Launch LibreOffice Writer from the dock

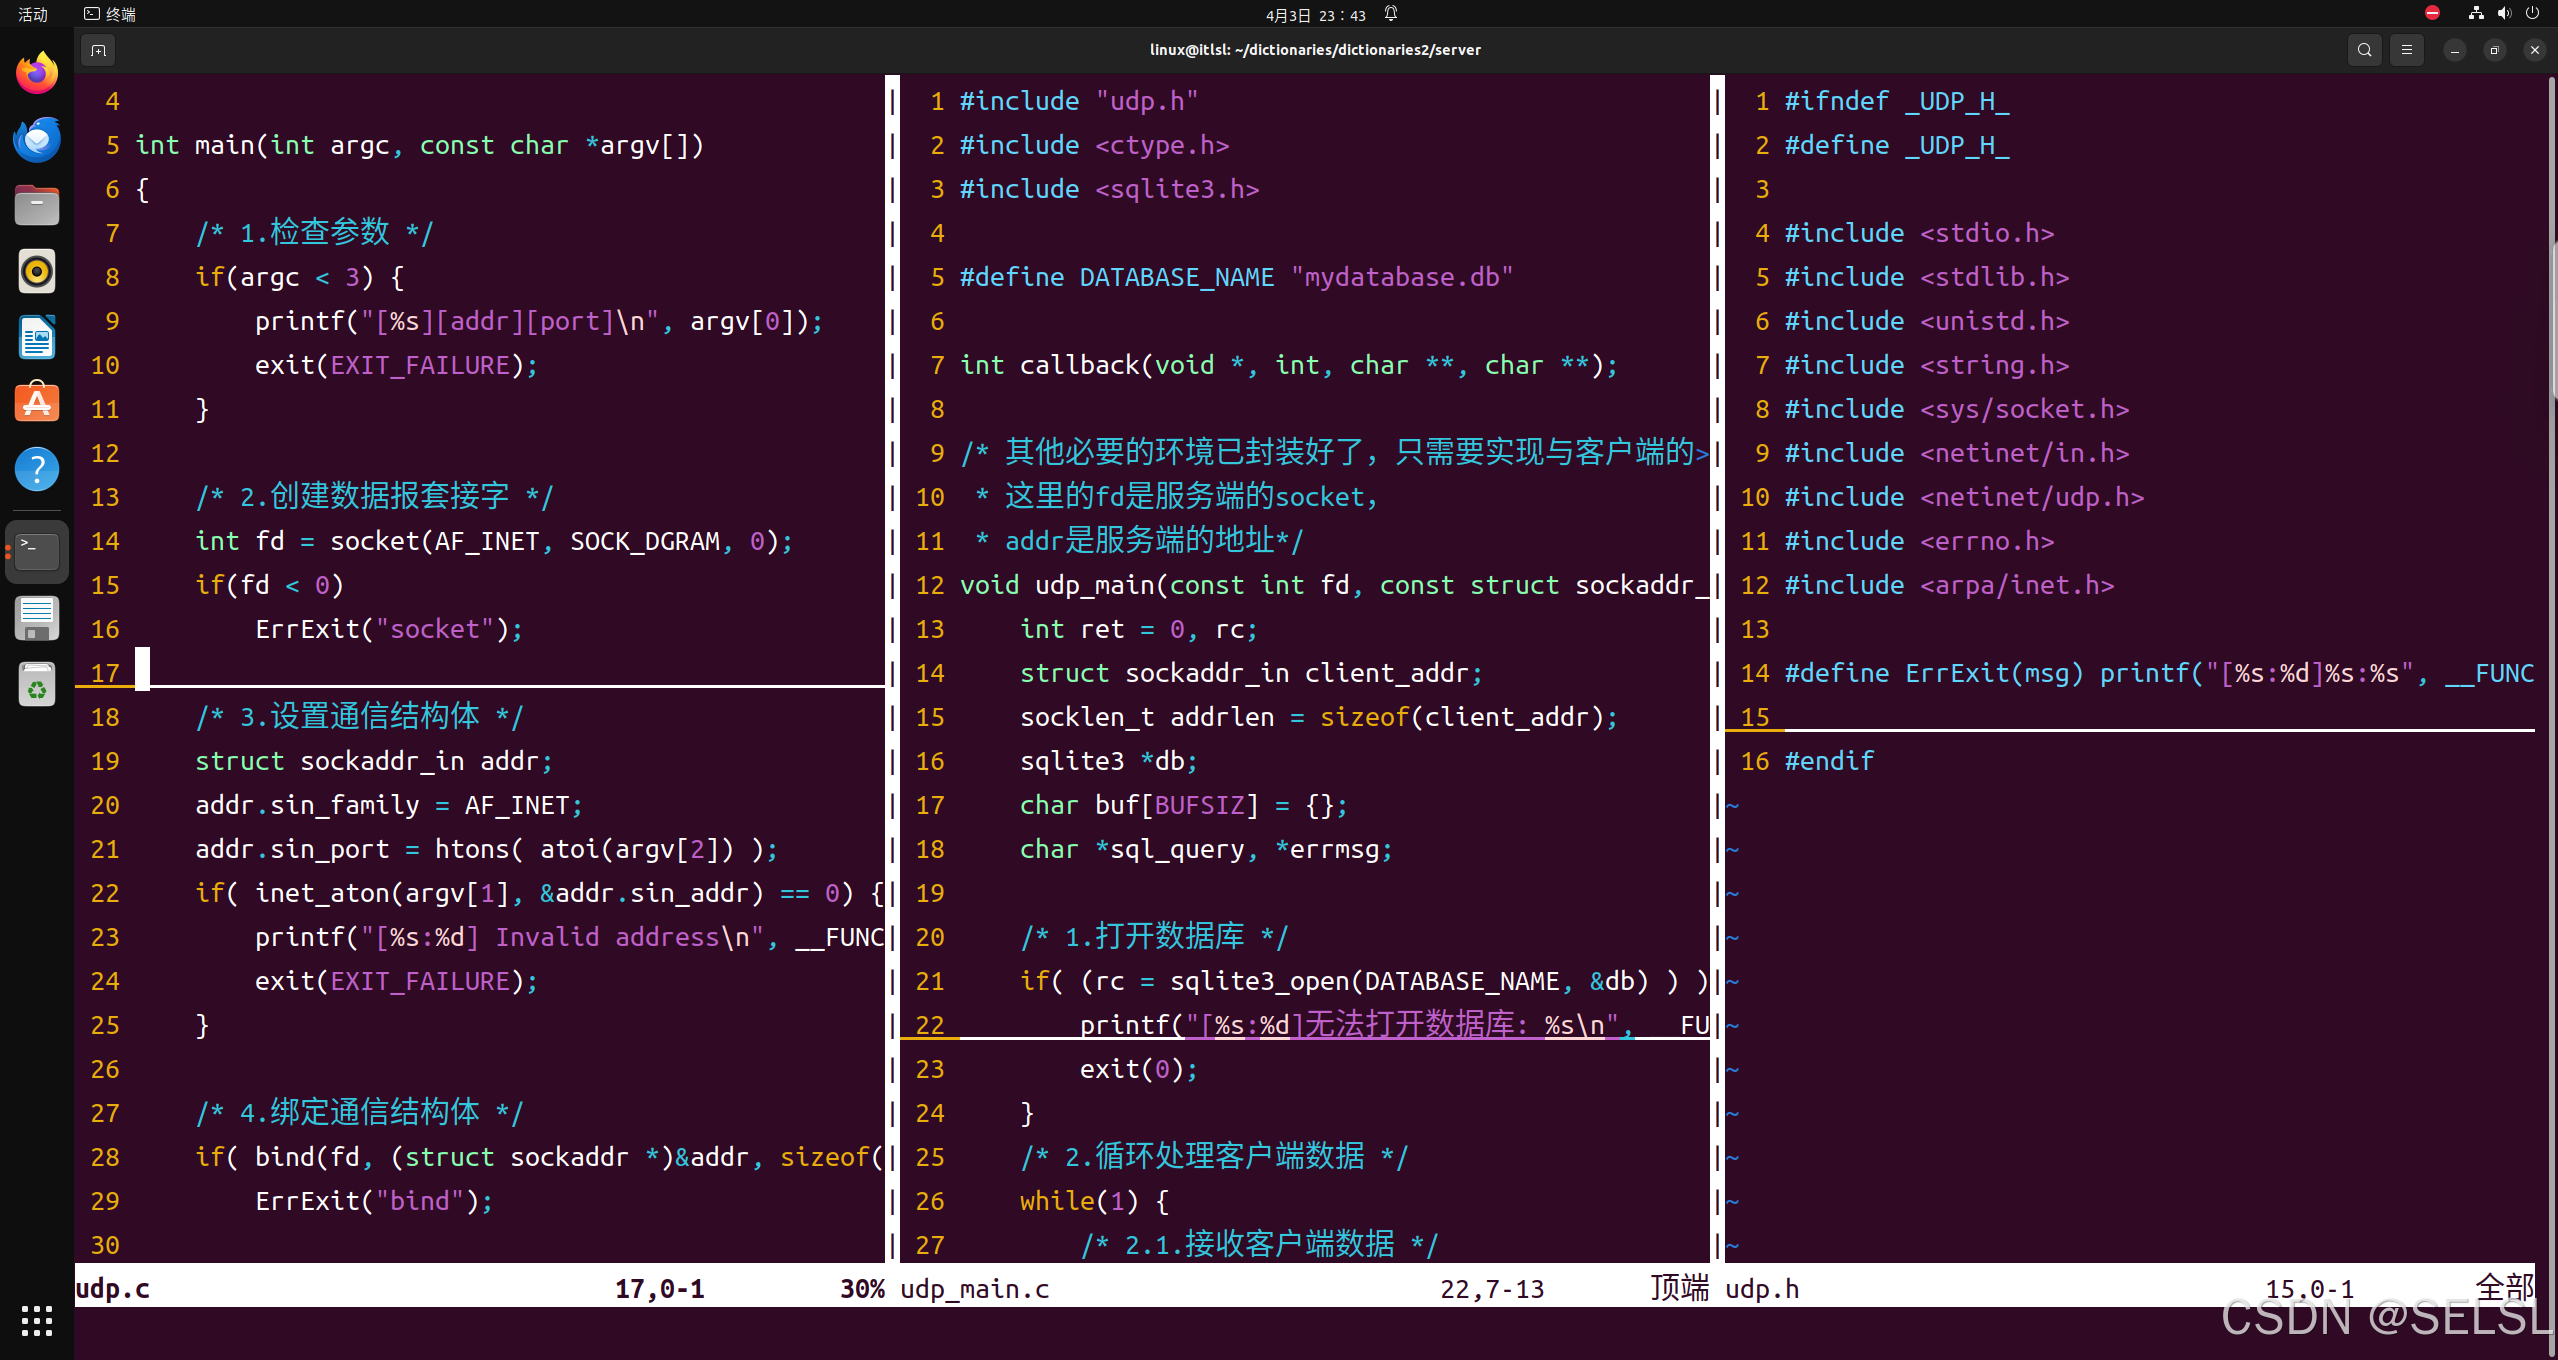pos(36,337)
